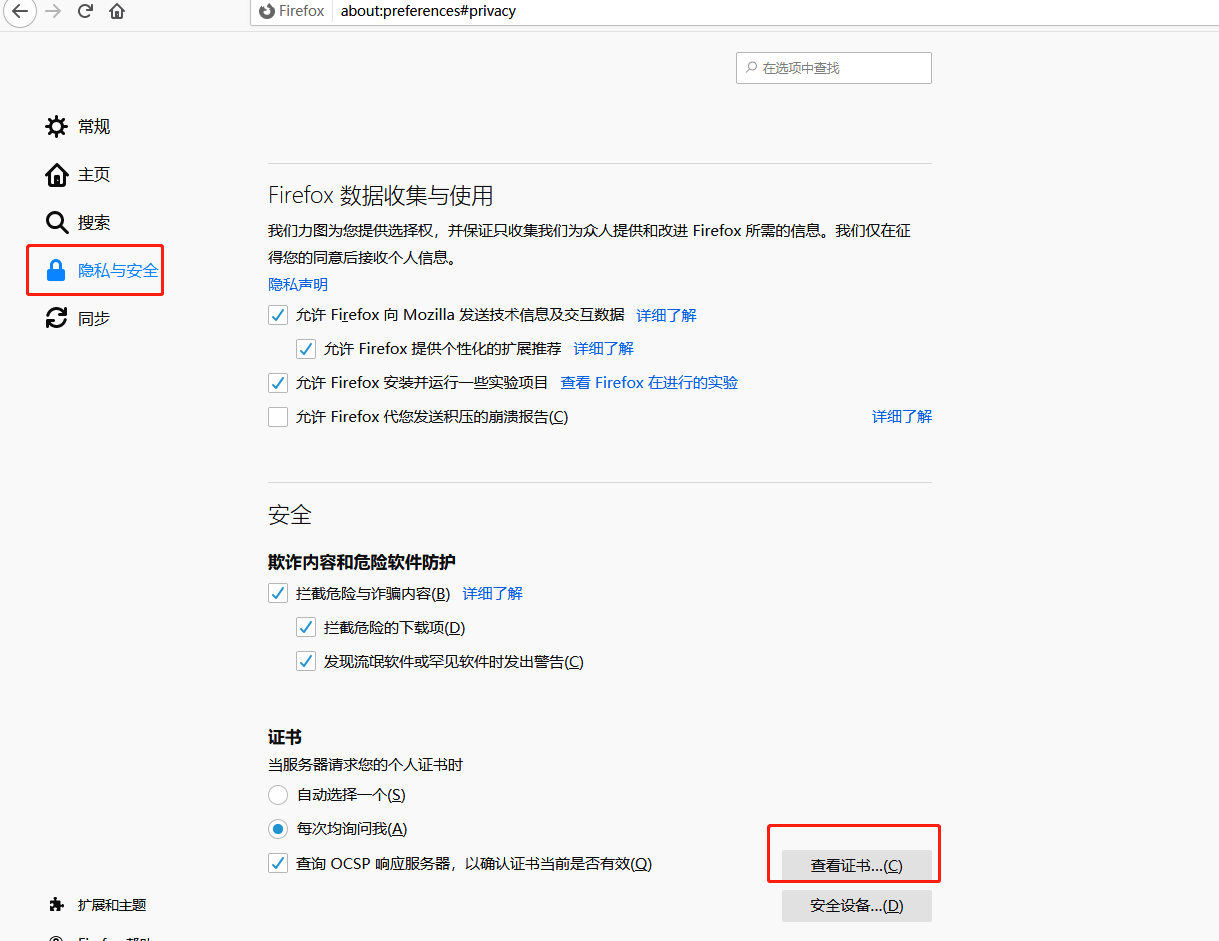Click the browser back arrow button
1219x941 pixels.
[19, 12]
